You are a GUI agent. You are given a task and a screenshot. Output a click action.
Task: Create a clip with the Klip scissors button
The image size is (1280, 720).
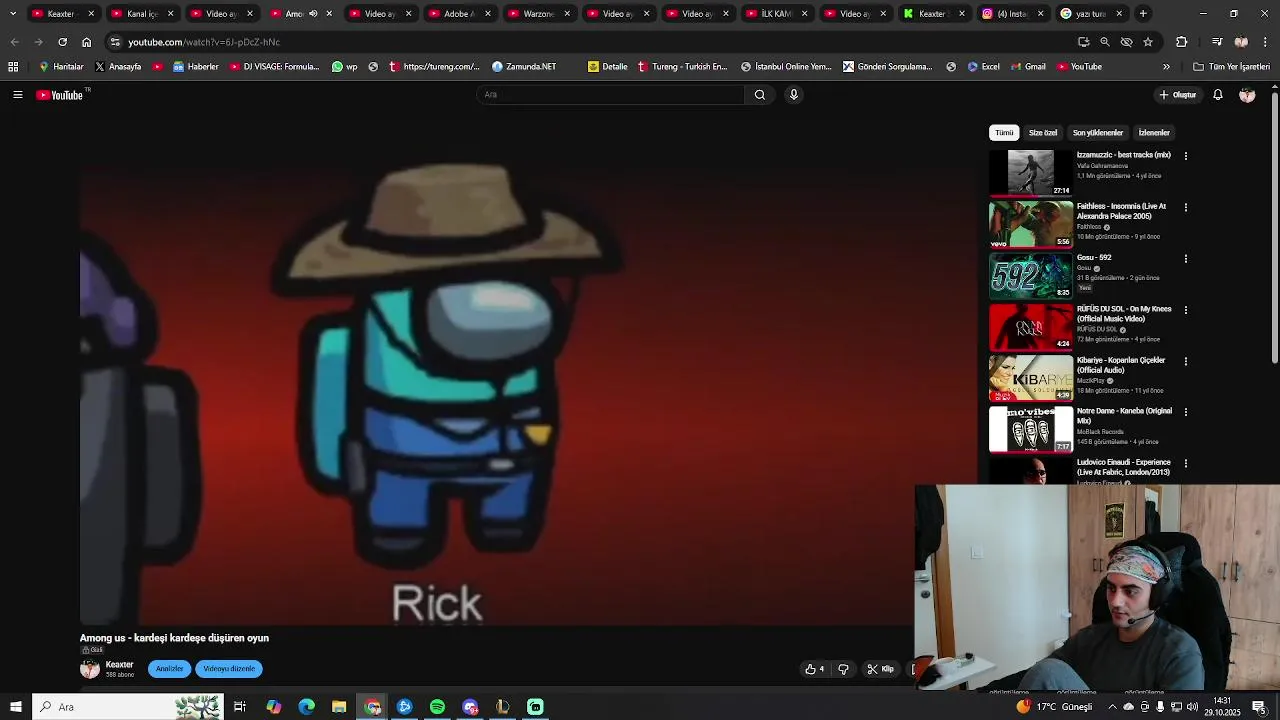[881, 669]
